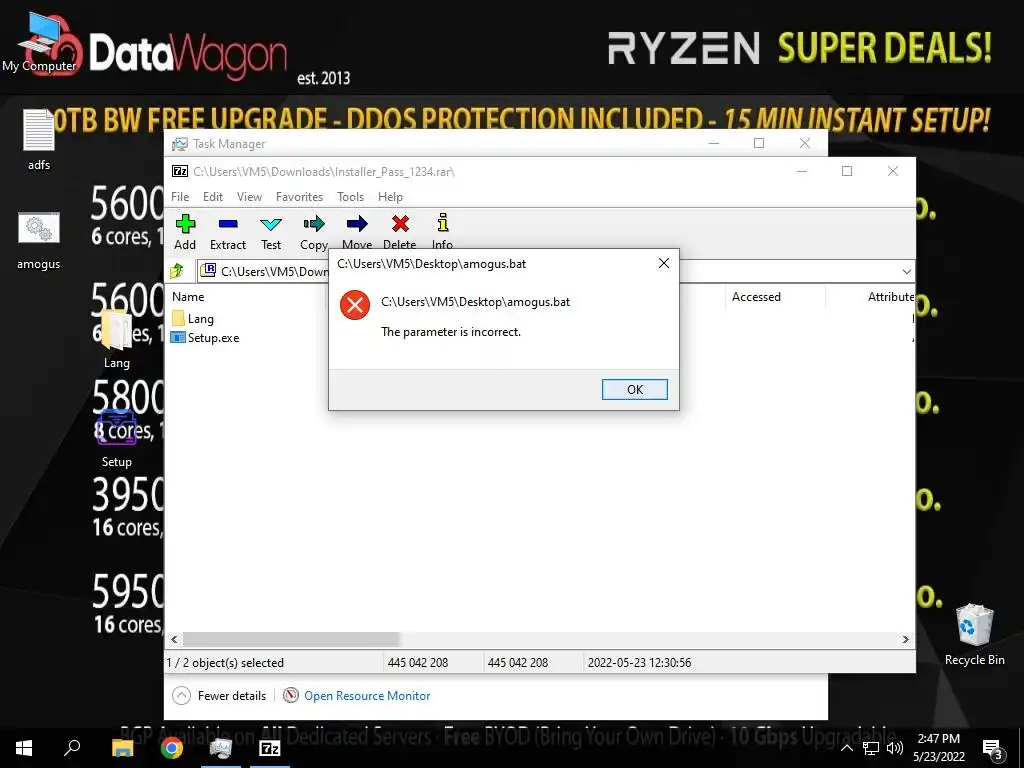Click right arrow of the horizontal scrollbar
The image size is (1024, 768).
point(906,639)
